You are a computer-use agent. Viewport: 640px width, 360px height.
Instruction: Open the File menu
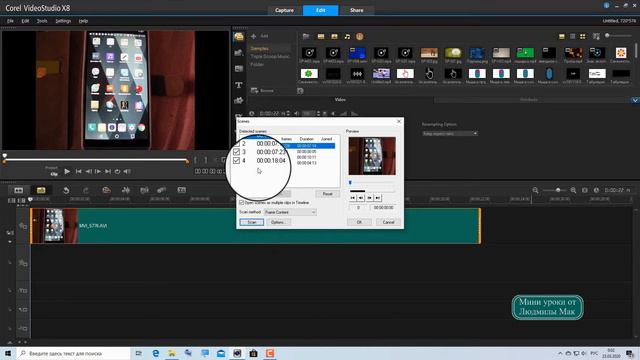point(10,21)
